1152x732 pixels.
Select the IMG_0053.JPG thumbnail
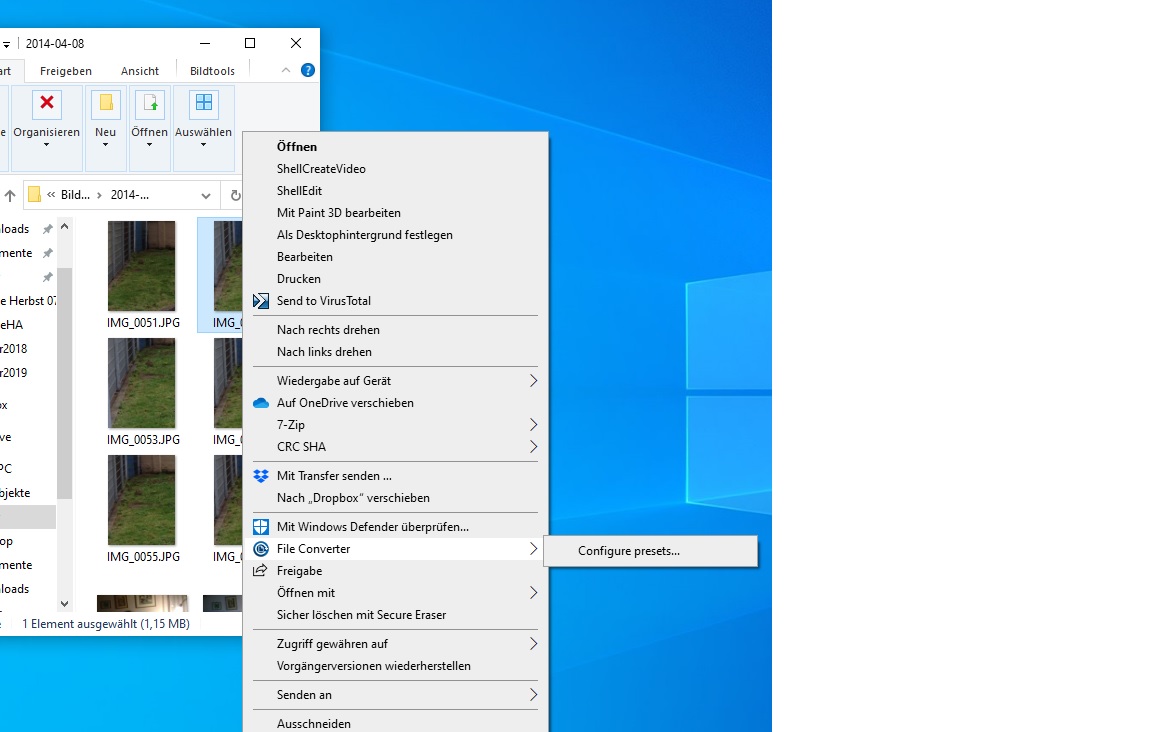142,383
